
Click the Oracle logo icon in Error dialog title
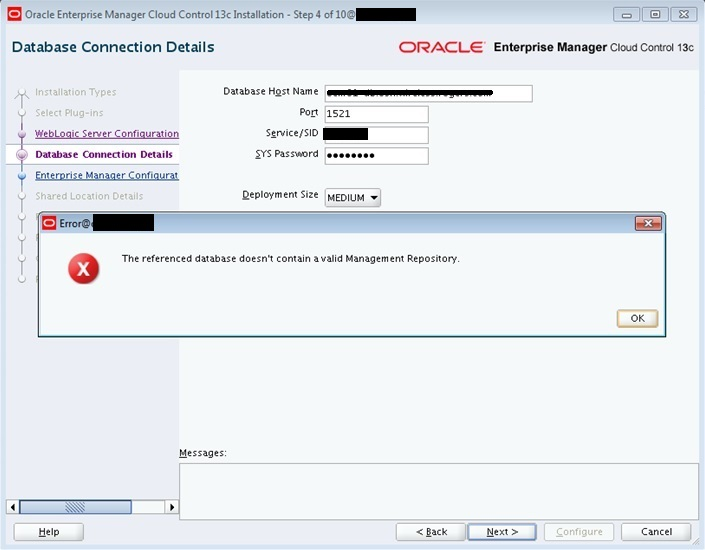pos(49,223)
